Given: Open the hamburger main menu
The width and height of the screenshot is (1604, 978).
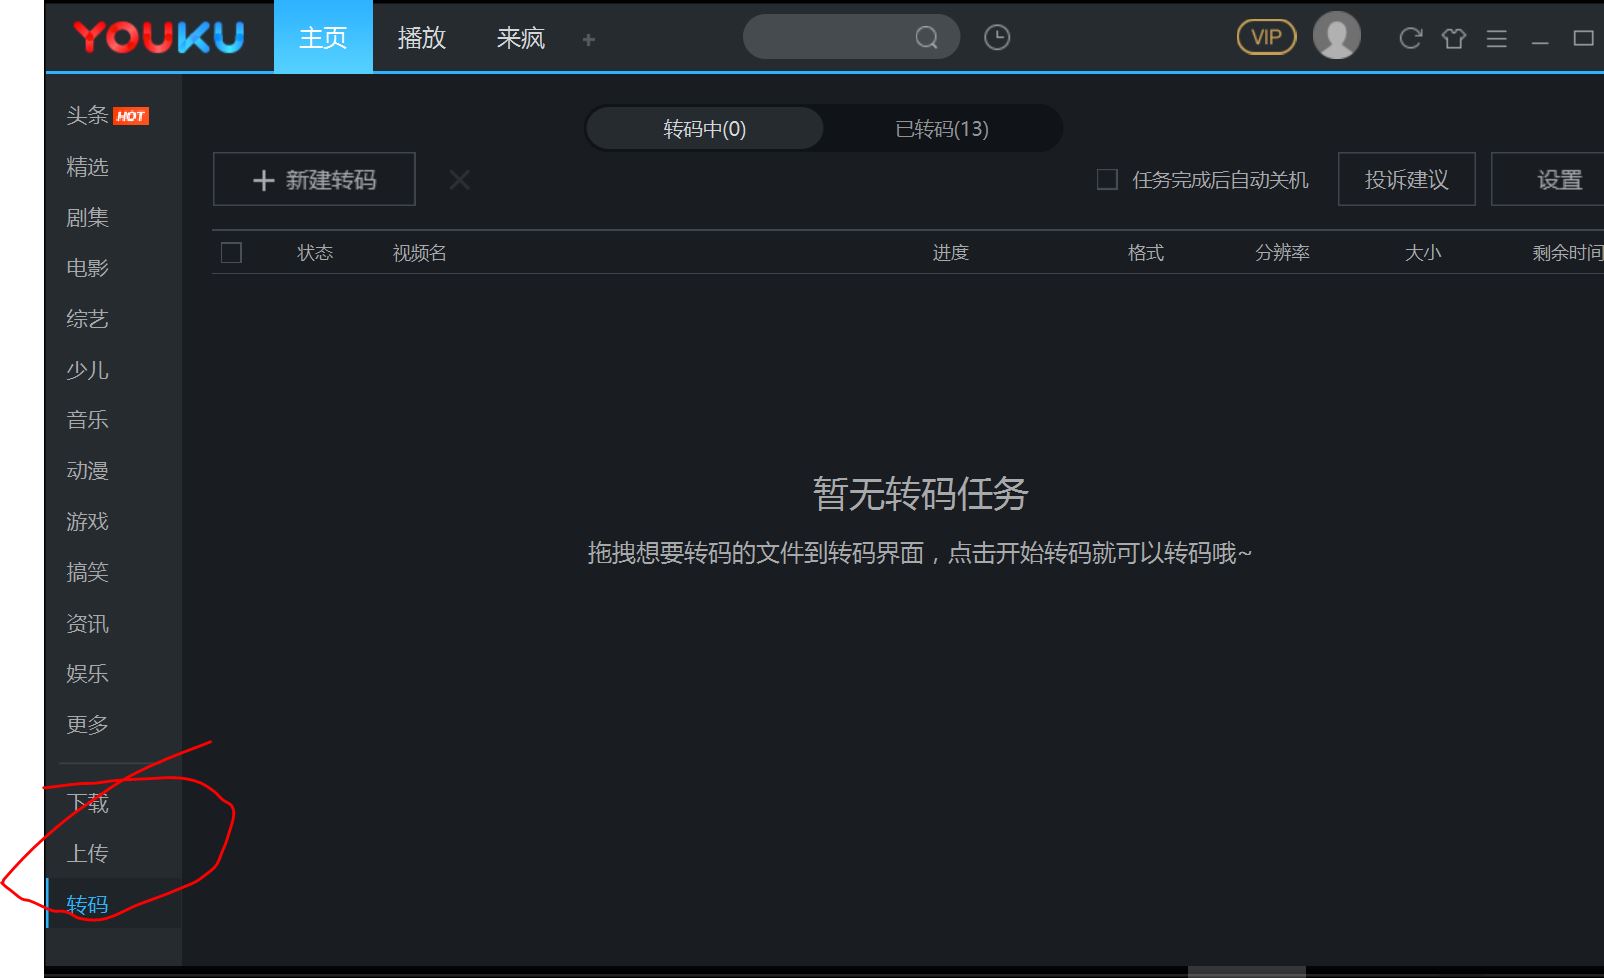Looking at the screenshot, I should pos(1497,39).
